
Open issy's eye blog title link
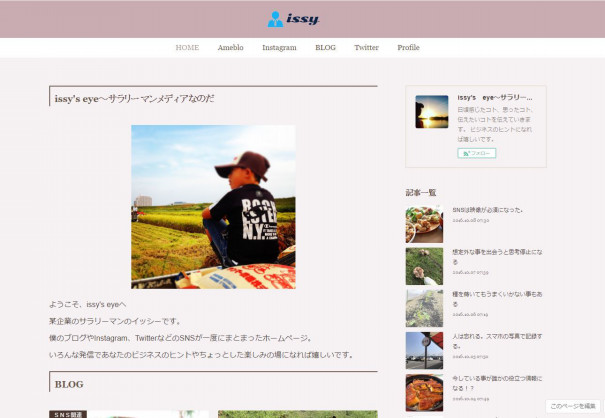click(495, 98)
